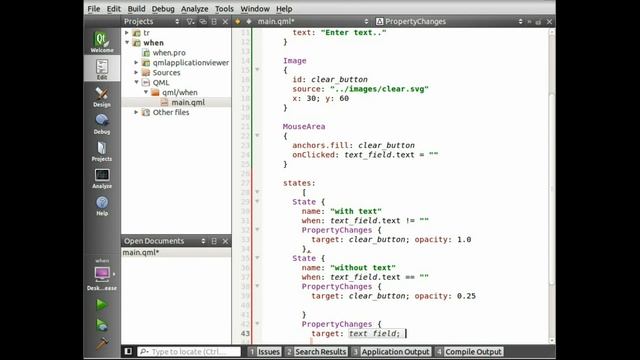Image resolution: width=640 pixels, height=360 pixels.
Task: Open the main.qml file selector dropdown
Action: click(366, 22)
